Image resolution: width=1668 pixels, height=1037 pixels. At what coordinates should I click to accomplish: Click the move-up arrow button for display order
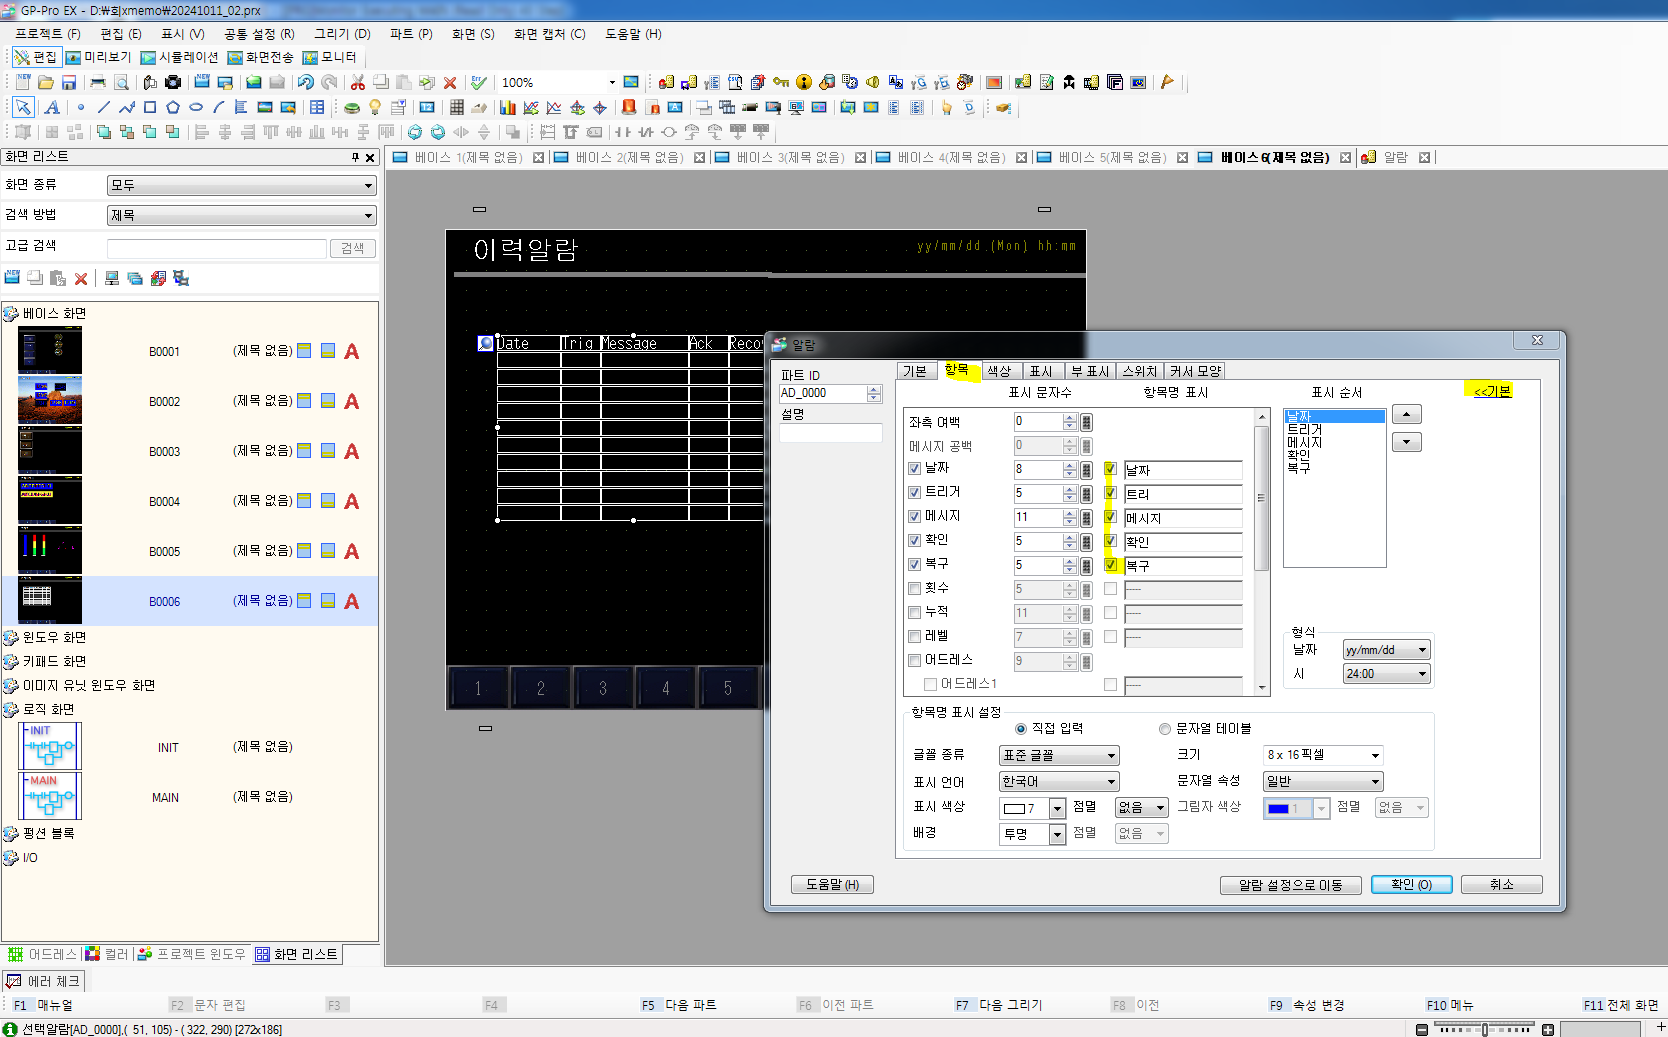pyautogui.click(x=1406, y=414)
